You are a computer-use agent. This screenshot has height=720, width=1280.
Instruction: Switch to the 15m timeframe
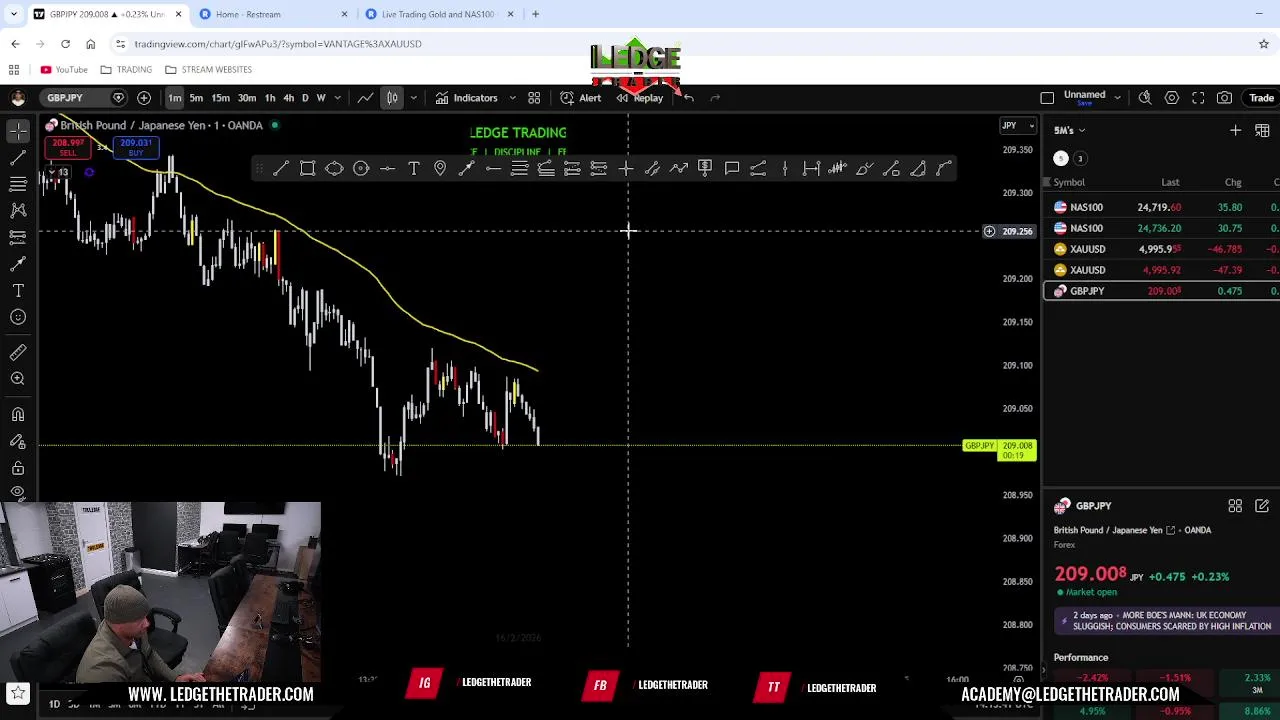(x=220, y=98)
